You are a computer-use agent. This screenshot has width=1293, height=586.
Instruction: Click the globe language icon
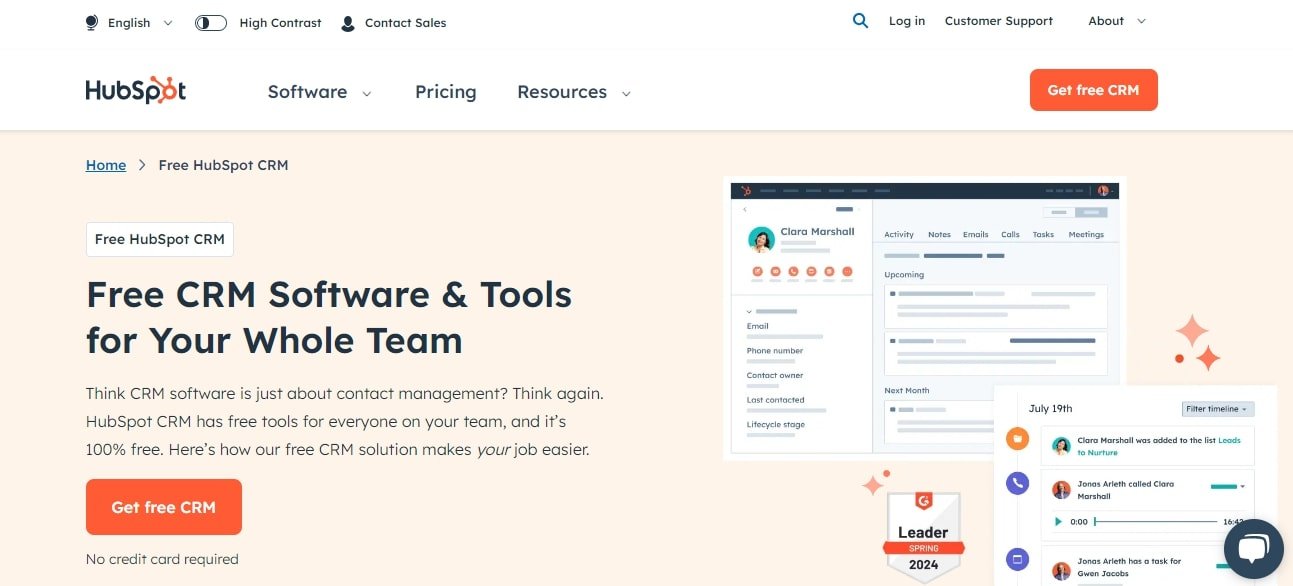[x=92, y=22]
